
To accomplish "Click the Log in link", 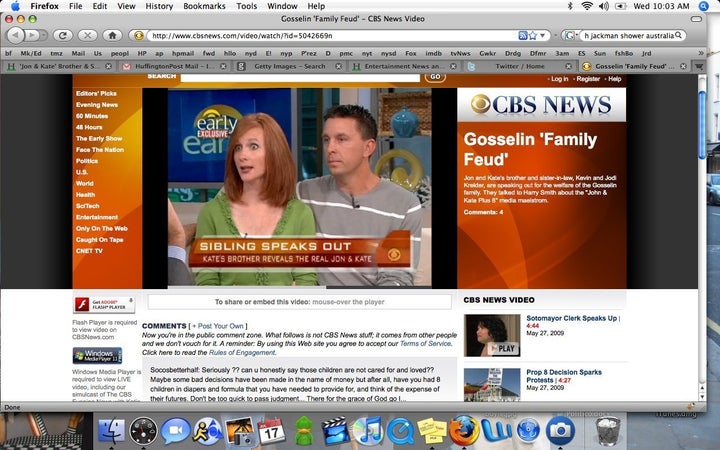I will tap(559, 79).
